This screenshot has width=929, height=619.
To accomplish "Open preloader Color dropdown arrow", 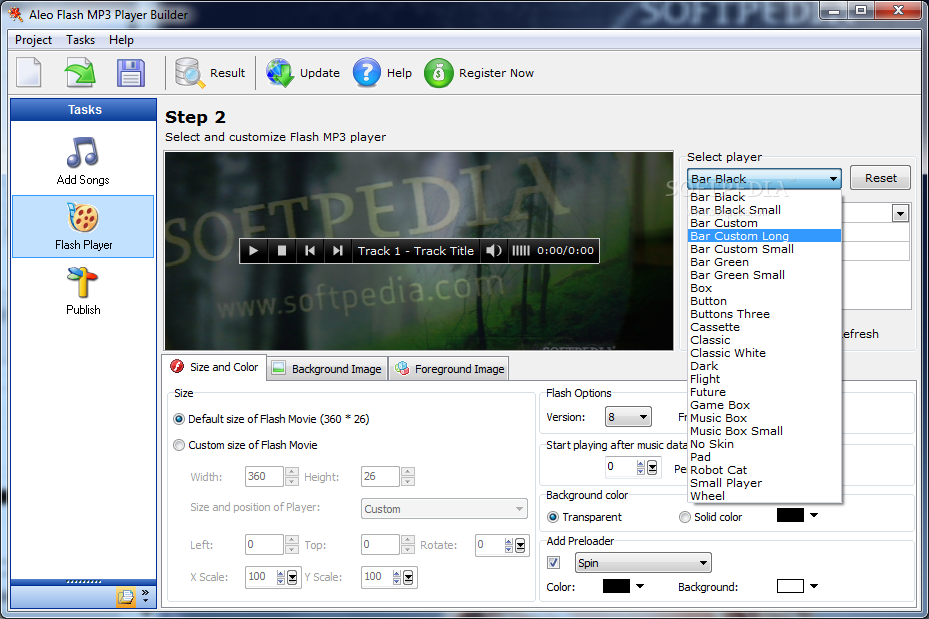I will click(640, 586).
